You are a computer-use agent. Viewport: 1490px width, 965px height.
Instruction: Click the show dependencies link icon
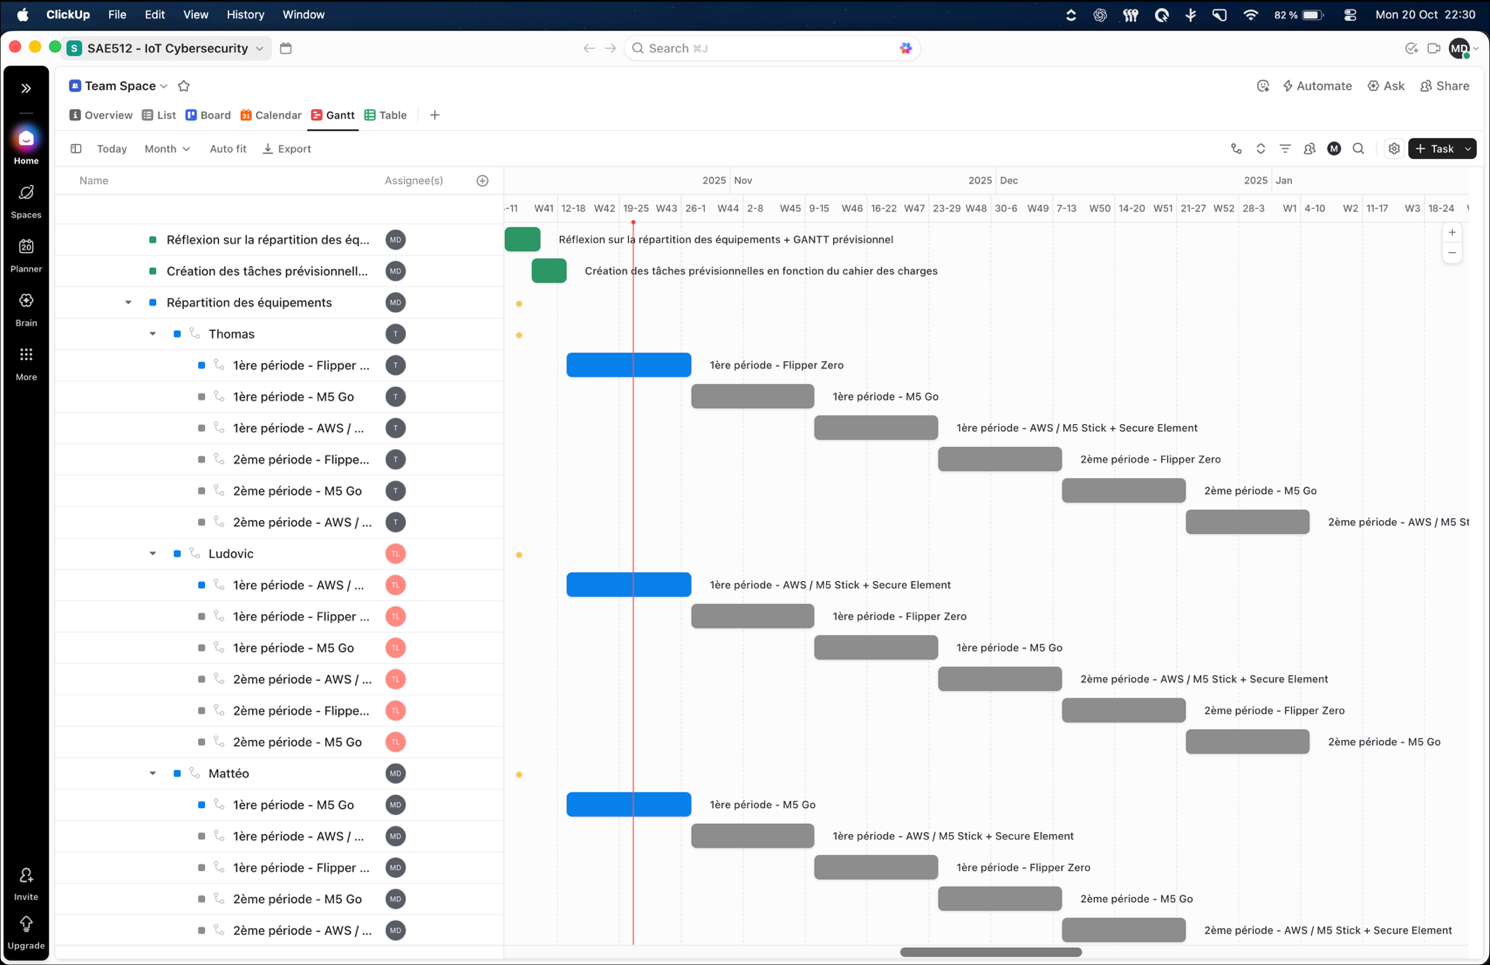1235,148
